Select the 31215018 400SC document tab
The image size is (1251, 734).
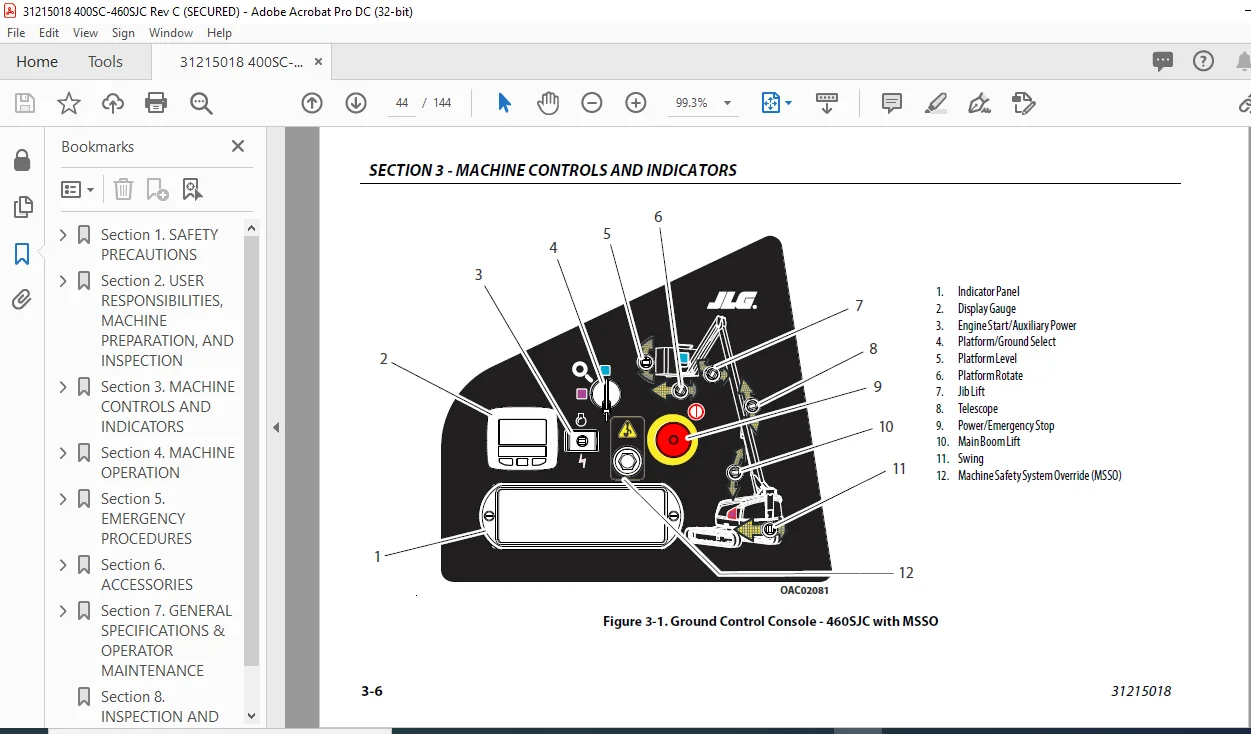click(241, 61)
